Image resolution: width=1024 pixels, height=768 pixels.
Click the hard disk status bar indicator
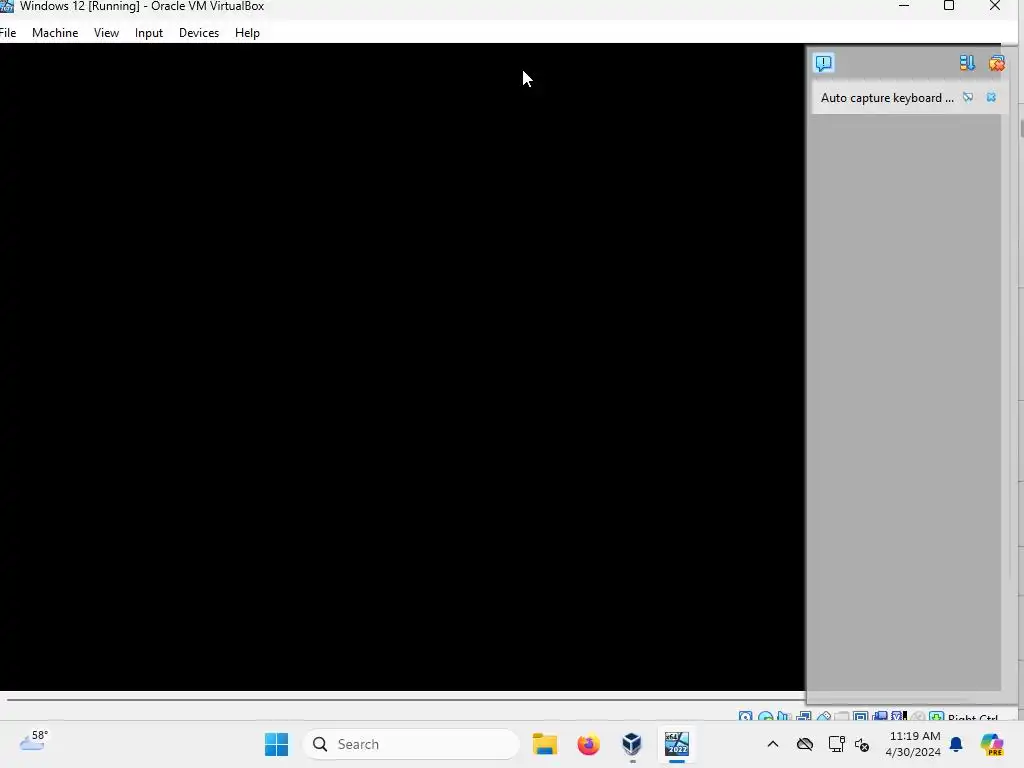tap(745, 716)
